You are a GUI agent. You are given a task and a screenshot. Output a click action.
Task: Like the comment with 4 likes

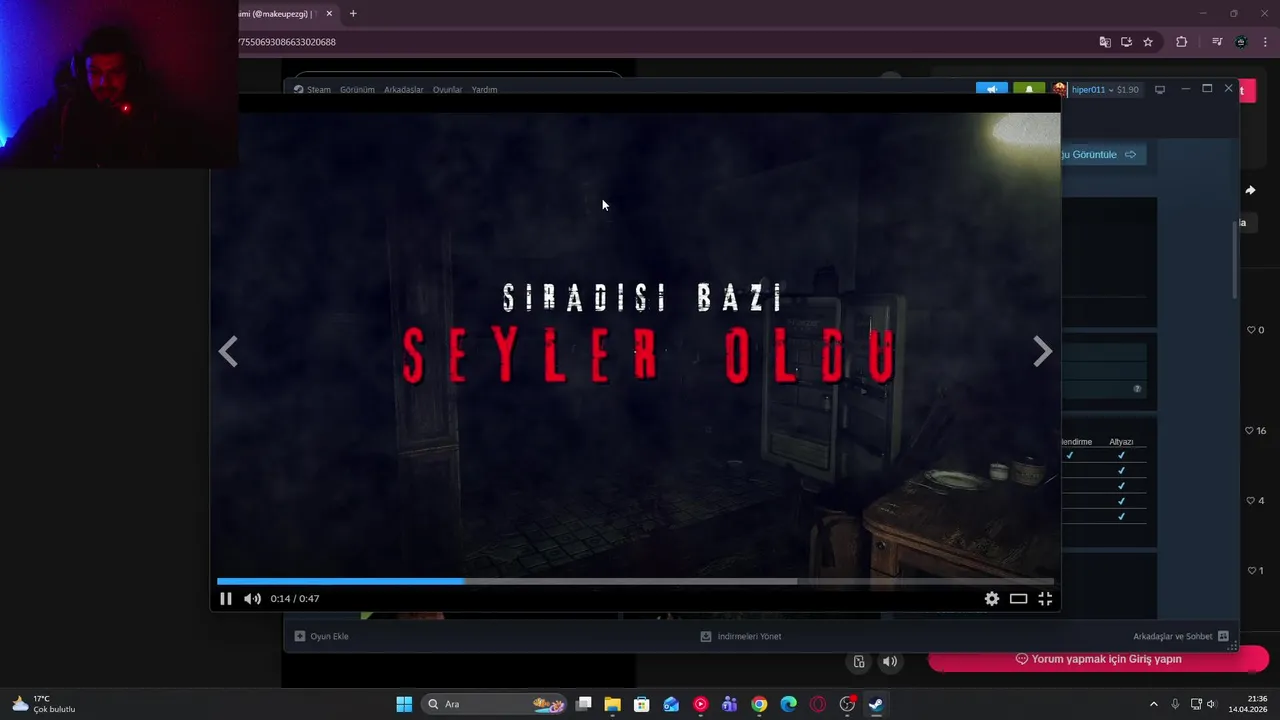[x=1250, y=501]
